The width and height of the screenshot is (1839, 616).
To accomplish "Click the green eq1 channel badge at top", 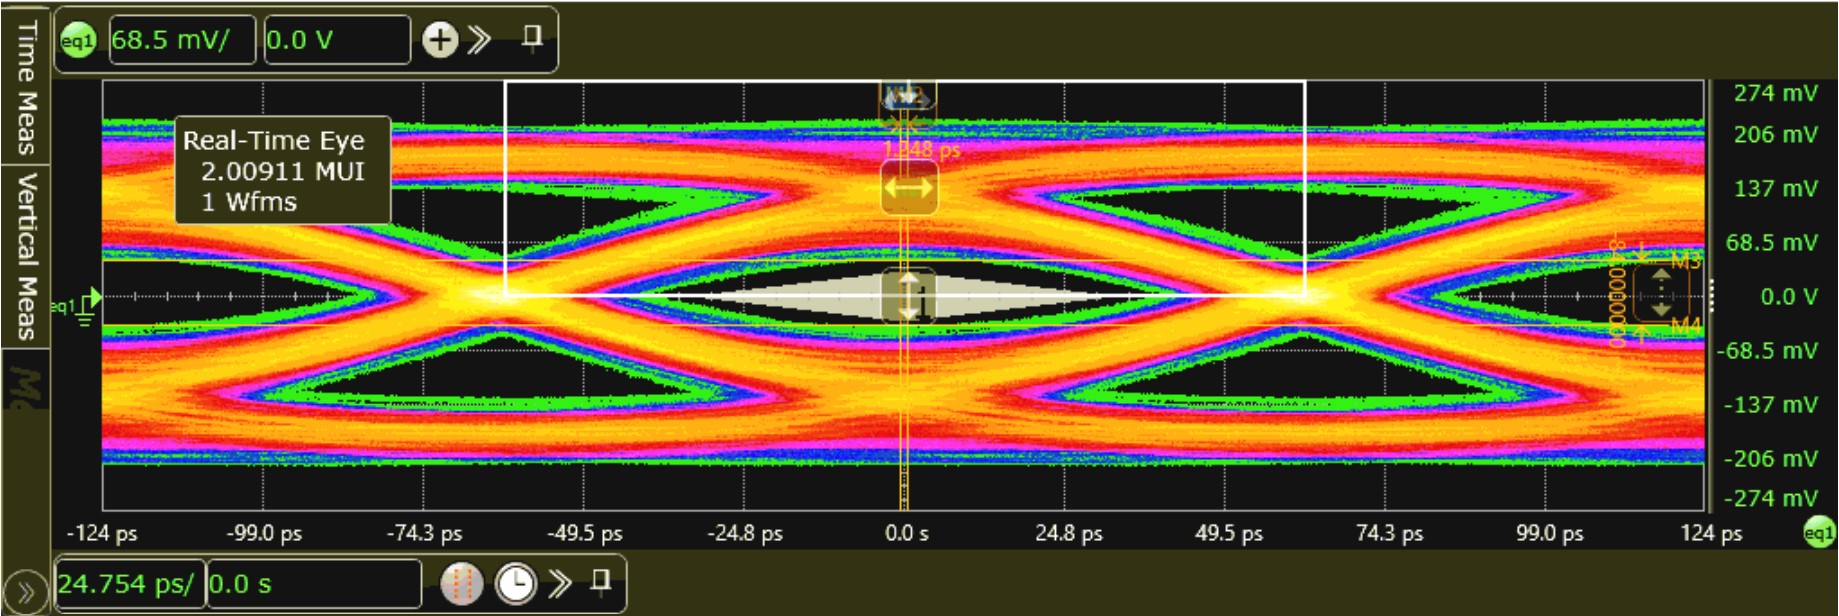I will (78, 41).
